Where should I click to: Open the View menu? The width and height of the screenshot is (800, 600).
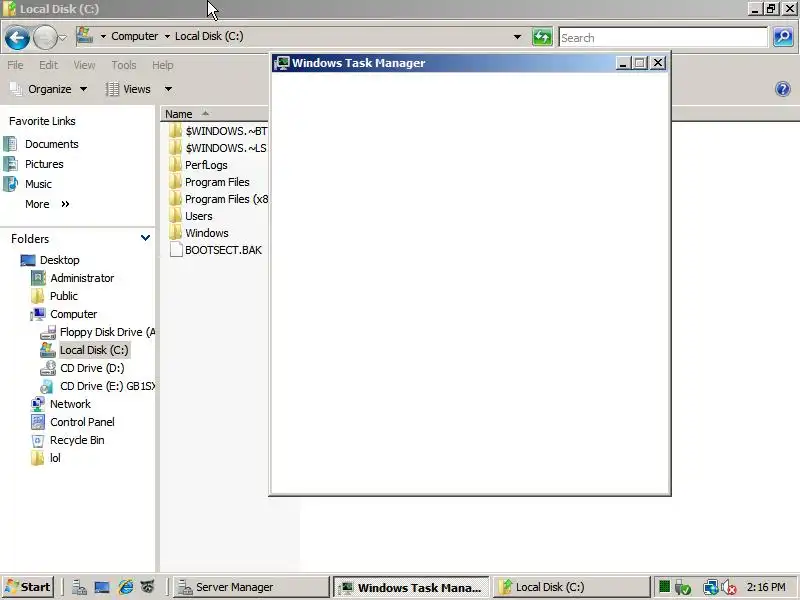click(x=84, y=65)
